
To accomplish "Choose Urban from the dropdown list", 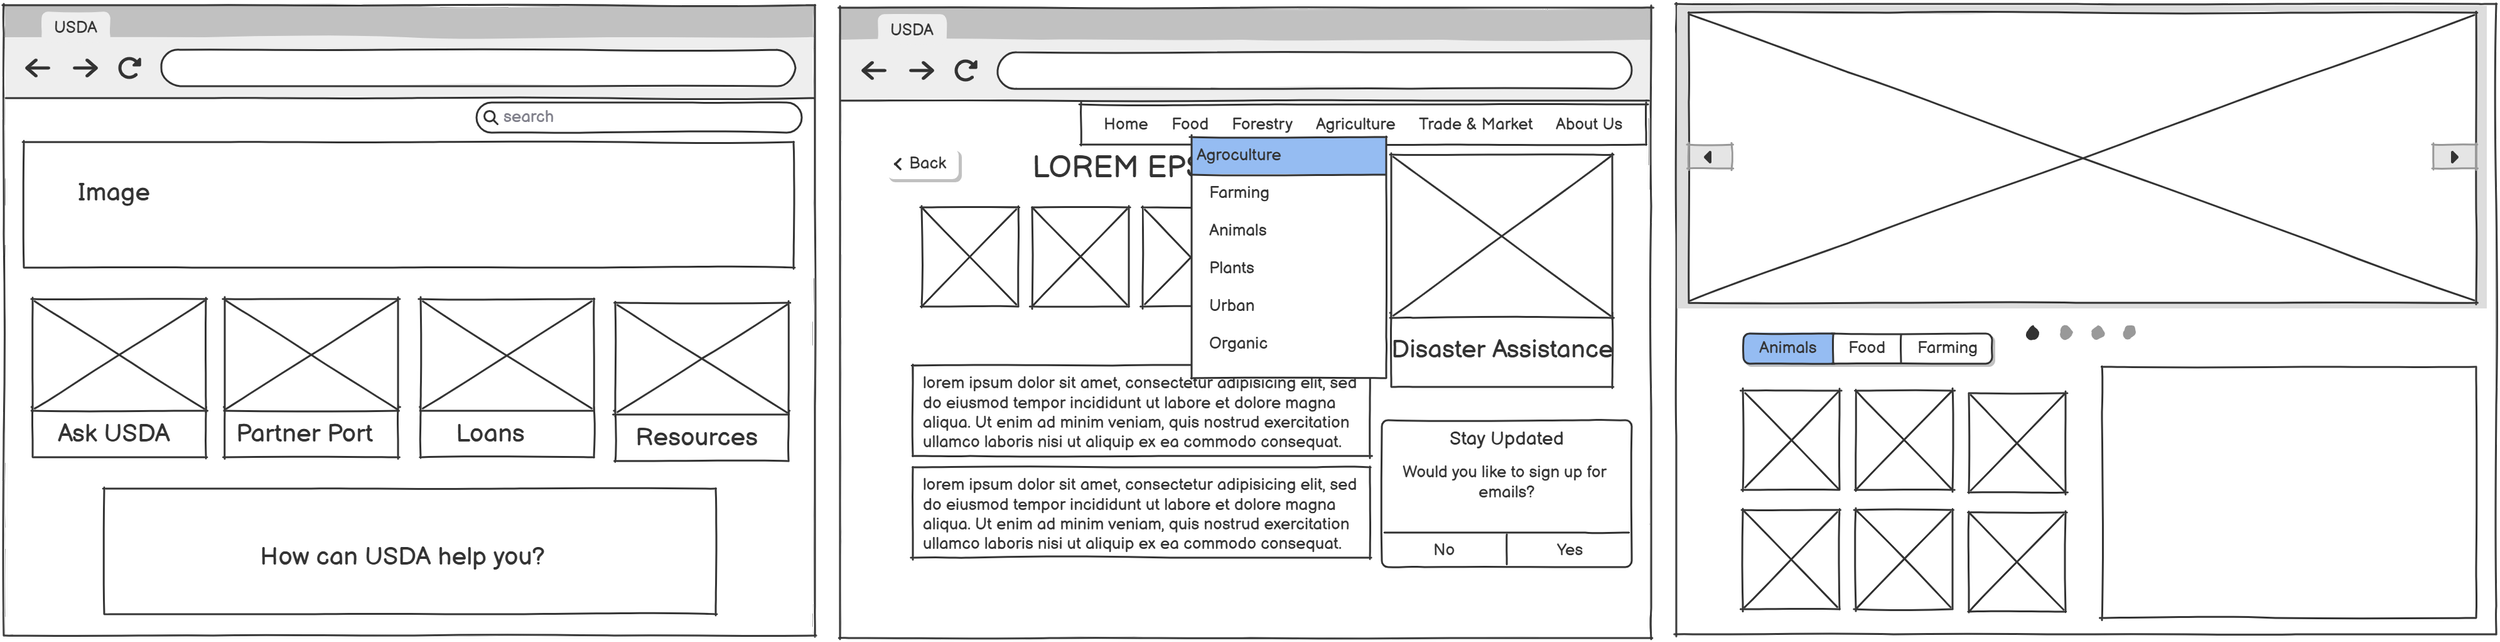I will pos(1288,306).
